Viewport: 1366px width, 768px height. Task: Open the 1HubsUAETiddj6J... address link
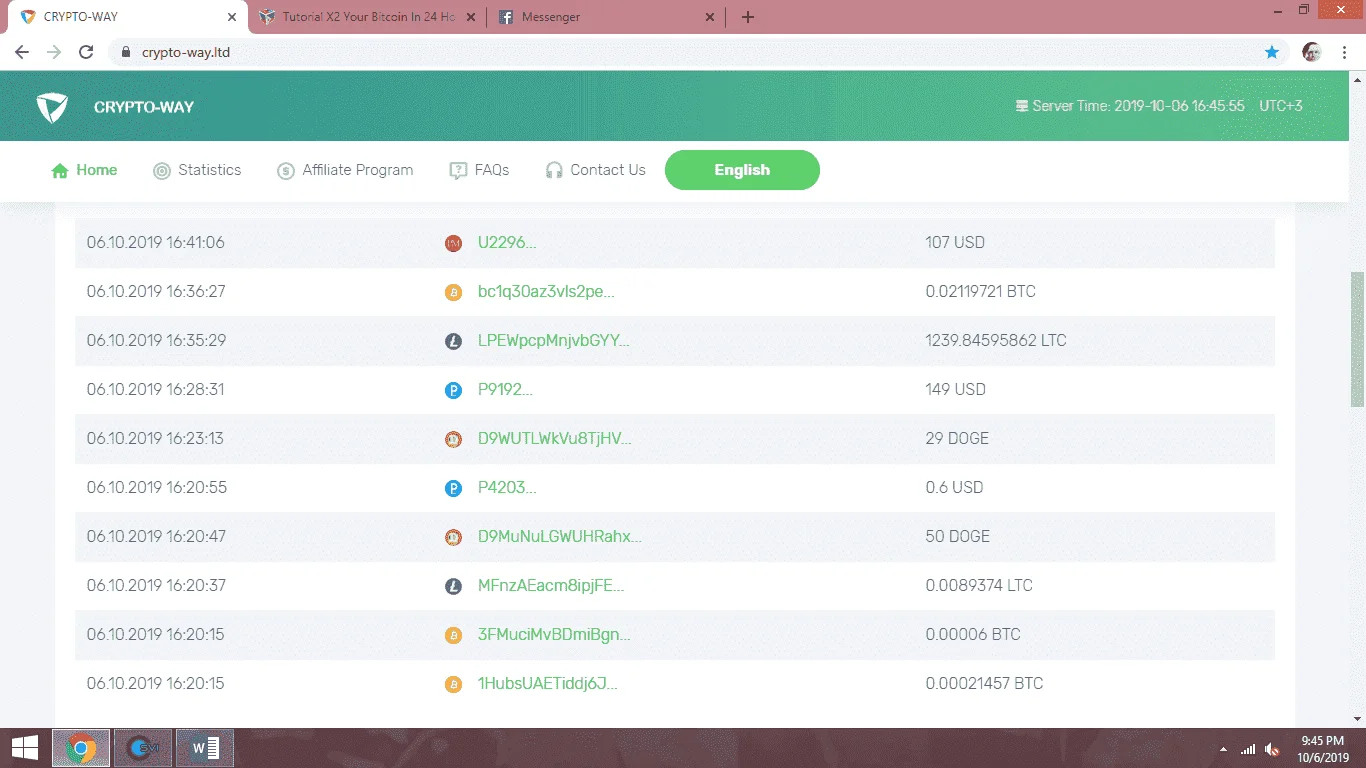548,684
